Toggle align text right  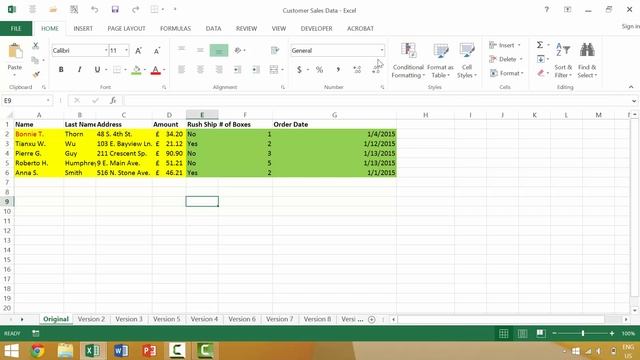pyautogui.click(x=219, y=70)
